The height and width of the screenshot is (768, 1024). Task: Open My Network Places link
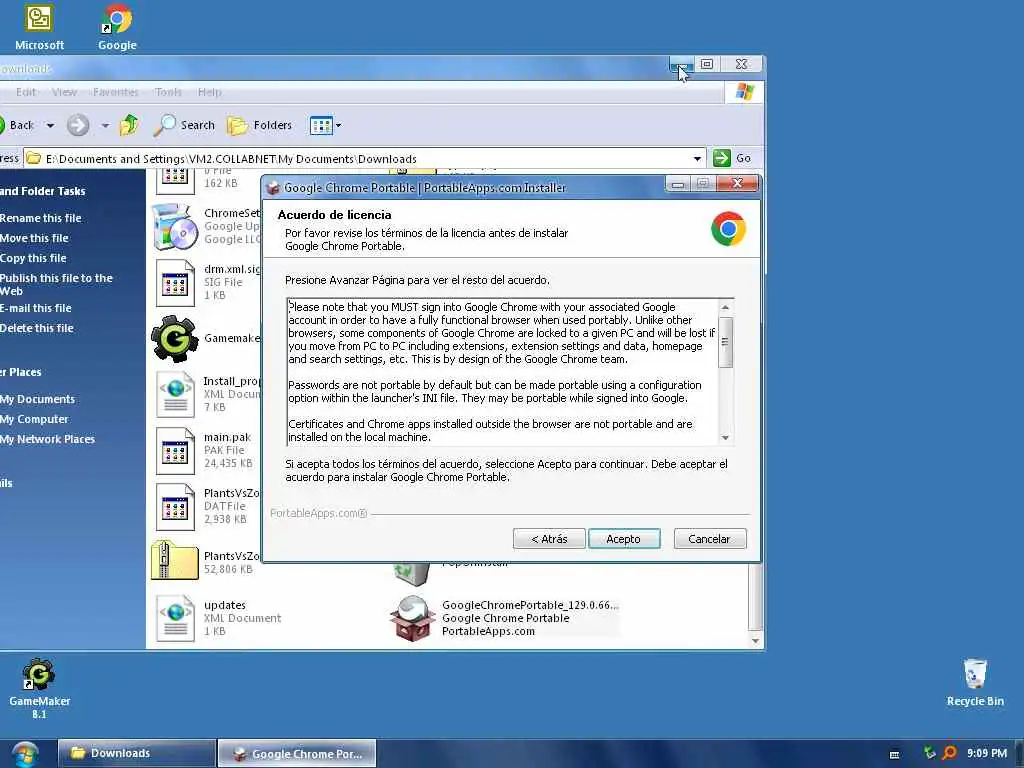tap(47, 440)
